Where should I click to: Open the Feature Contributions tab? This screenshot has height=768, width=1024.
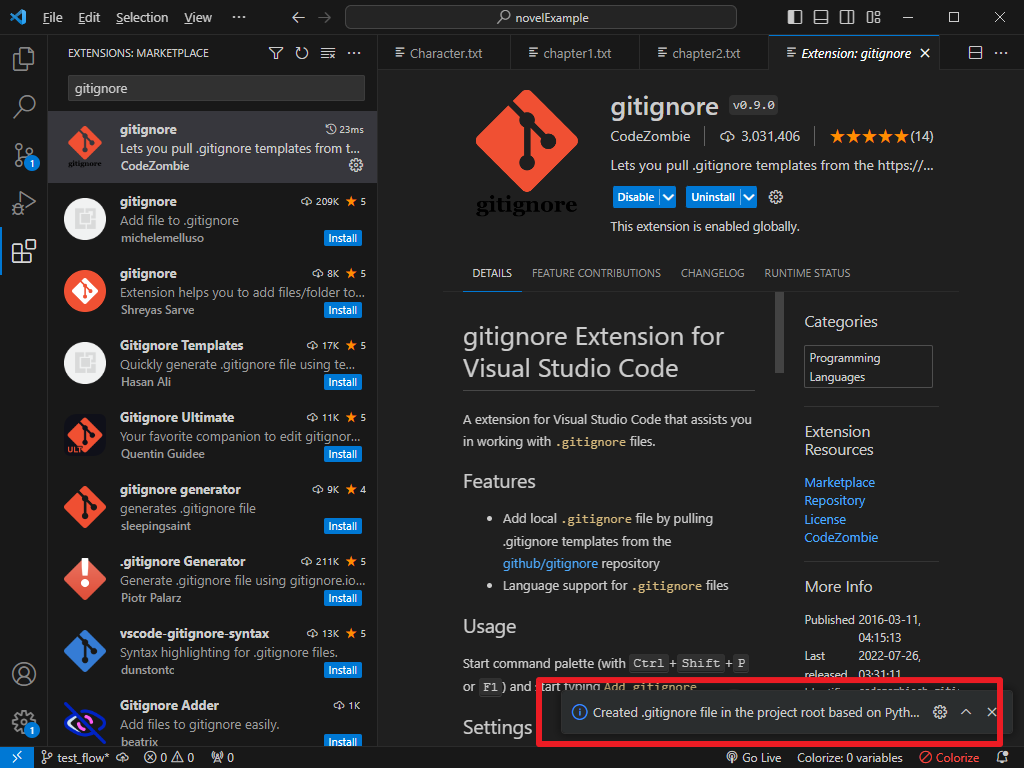(596, 273)
